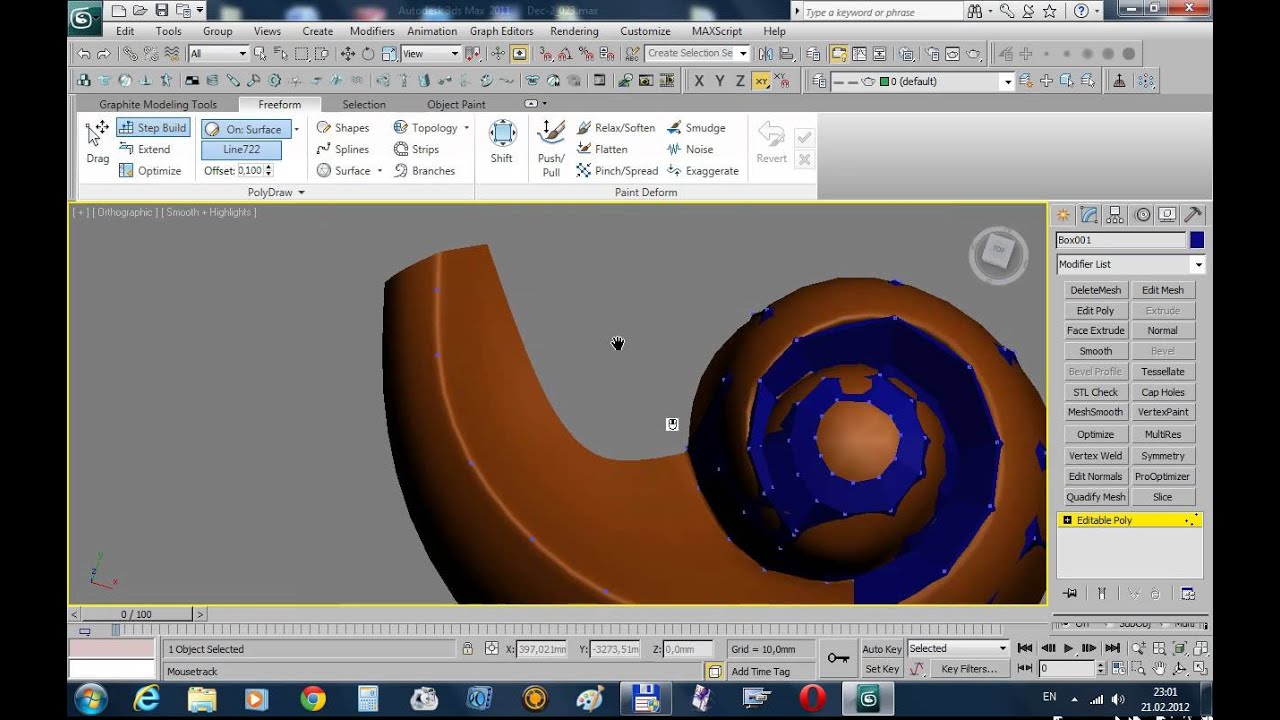This screenshot has height=720, width=1280.
Task: Open the Key Filters dialog
Action: point(969,669)
